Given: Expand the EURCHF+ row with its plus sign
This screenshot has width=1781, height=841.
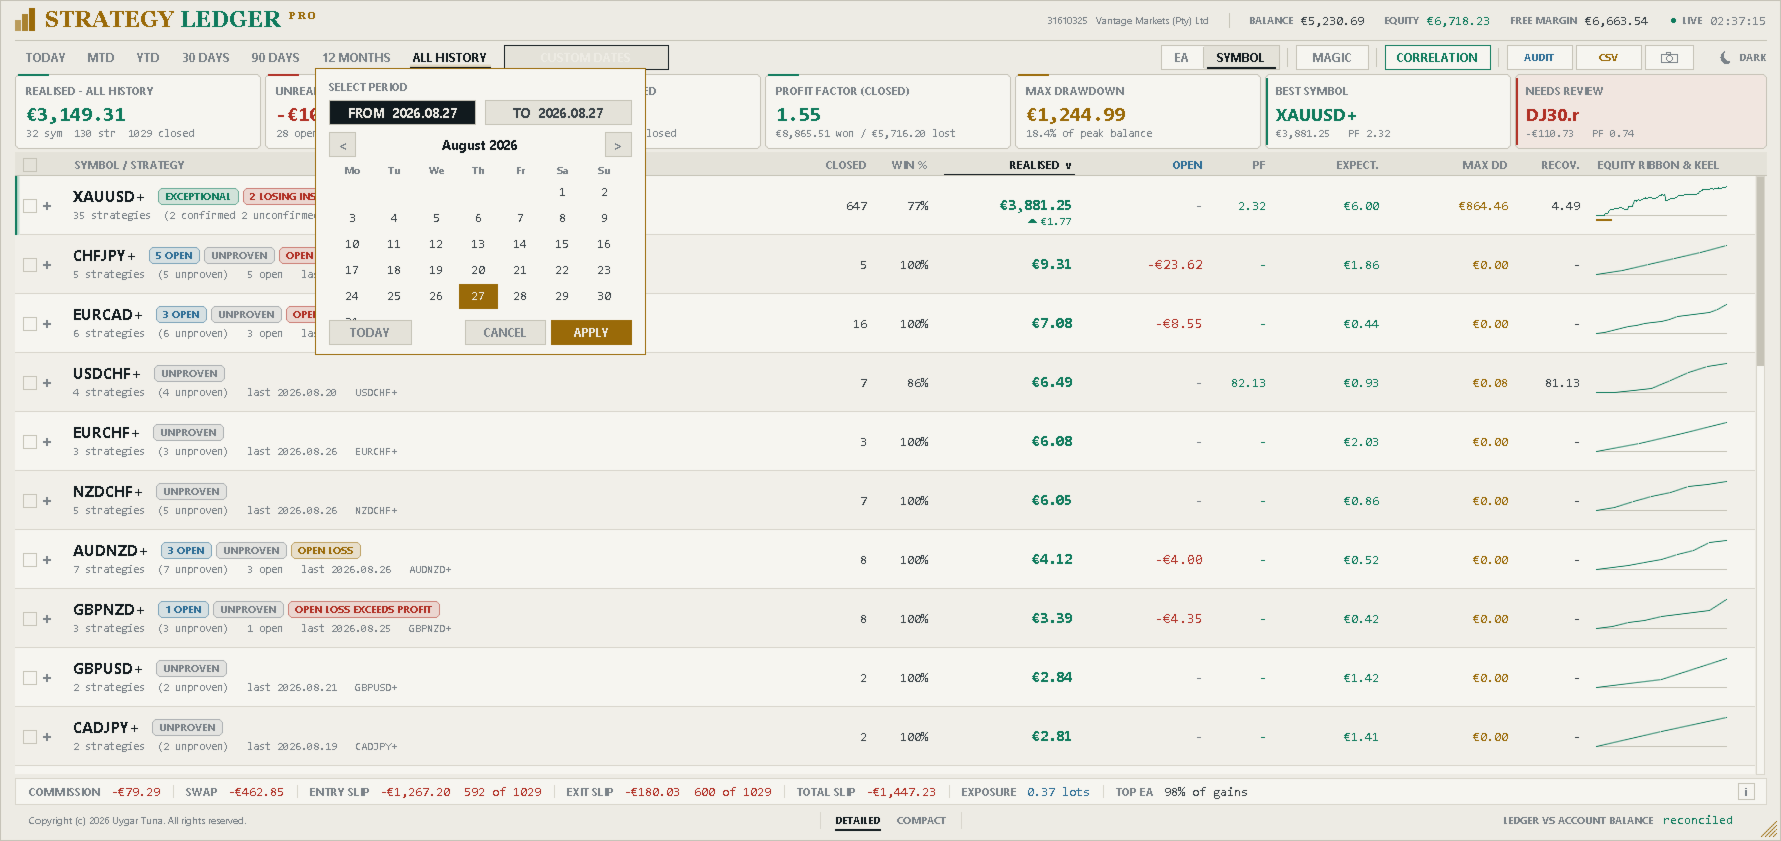Looking at the screenshot, I should [x=47, y=442].
